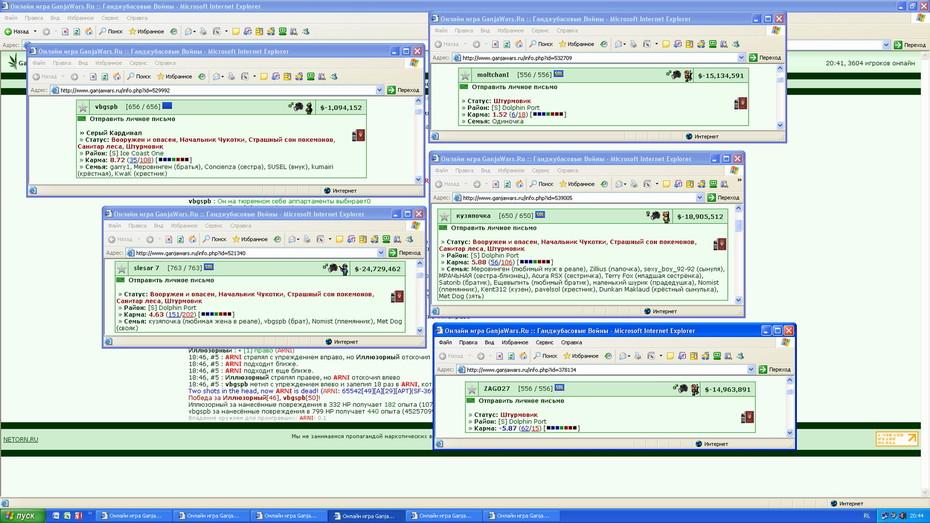Screen dimensions: 930x523
Task: Expand the address dropdown in ZAG027's window
Action: pos(751,369)
